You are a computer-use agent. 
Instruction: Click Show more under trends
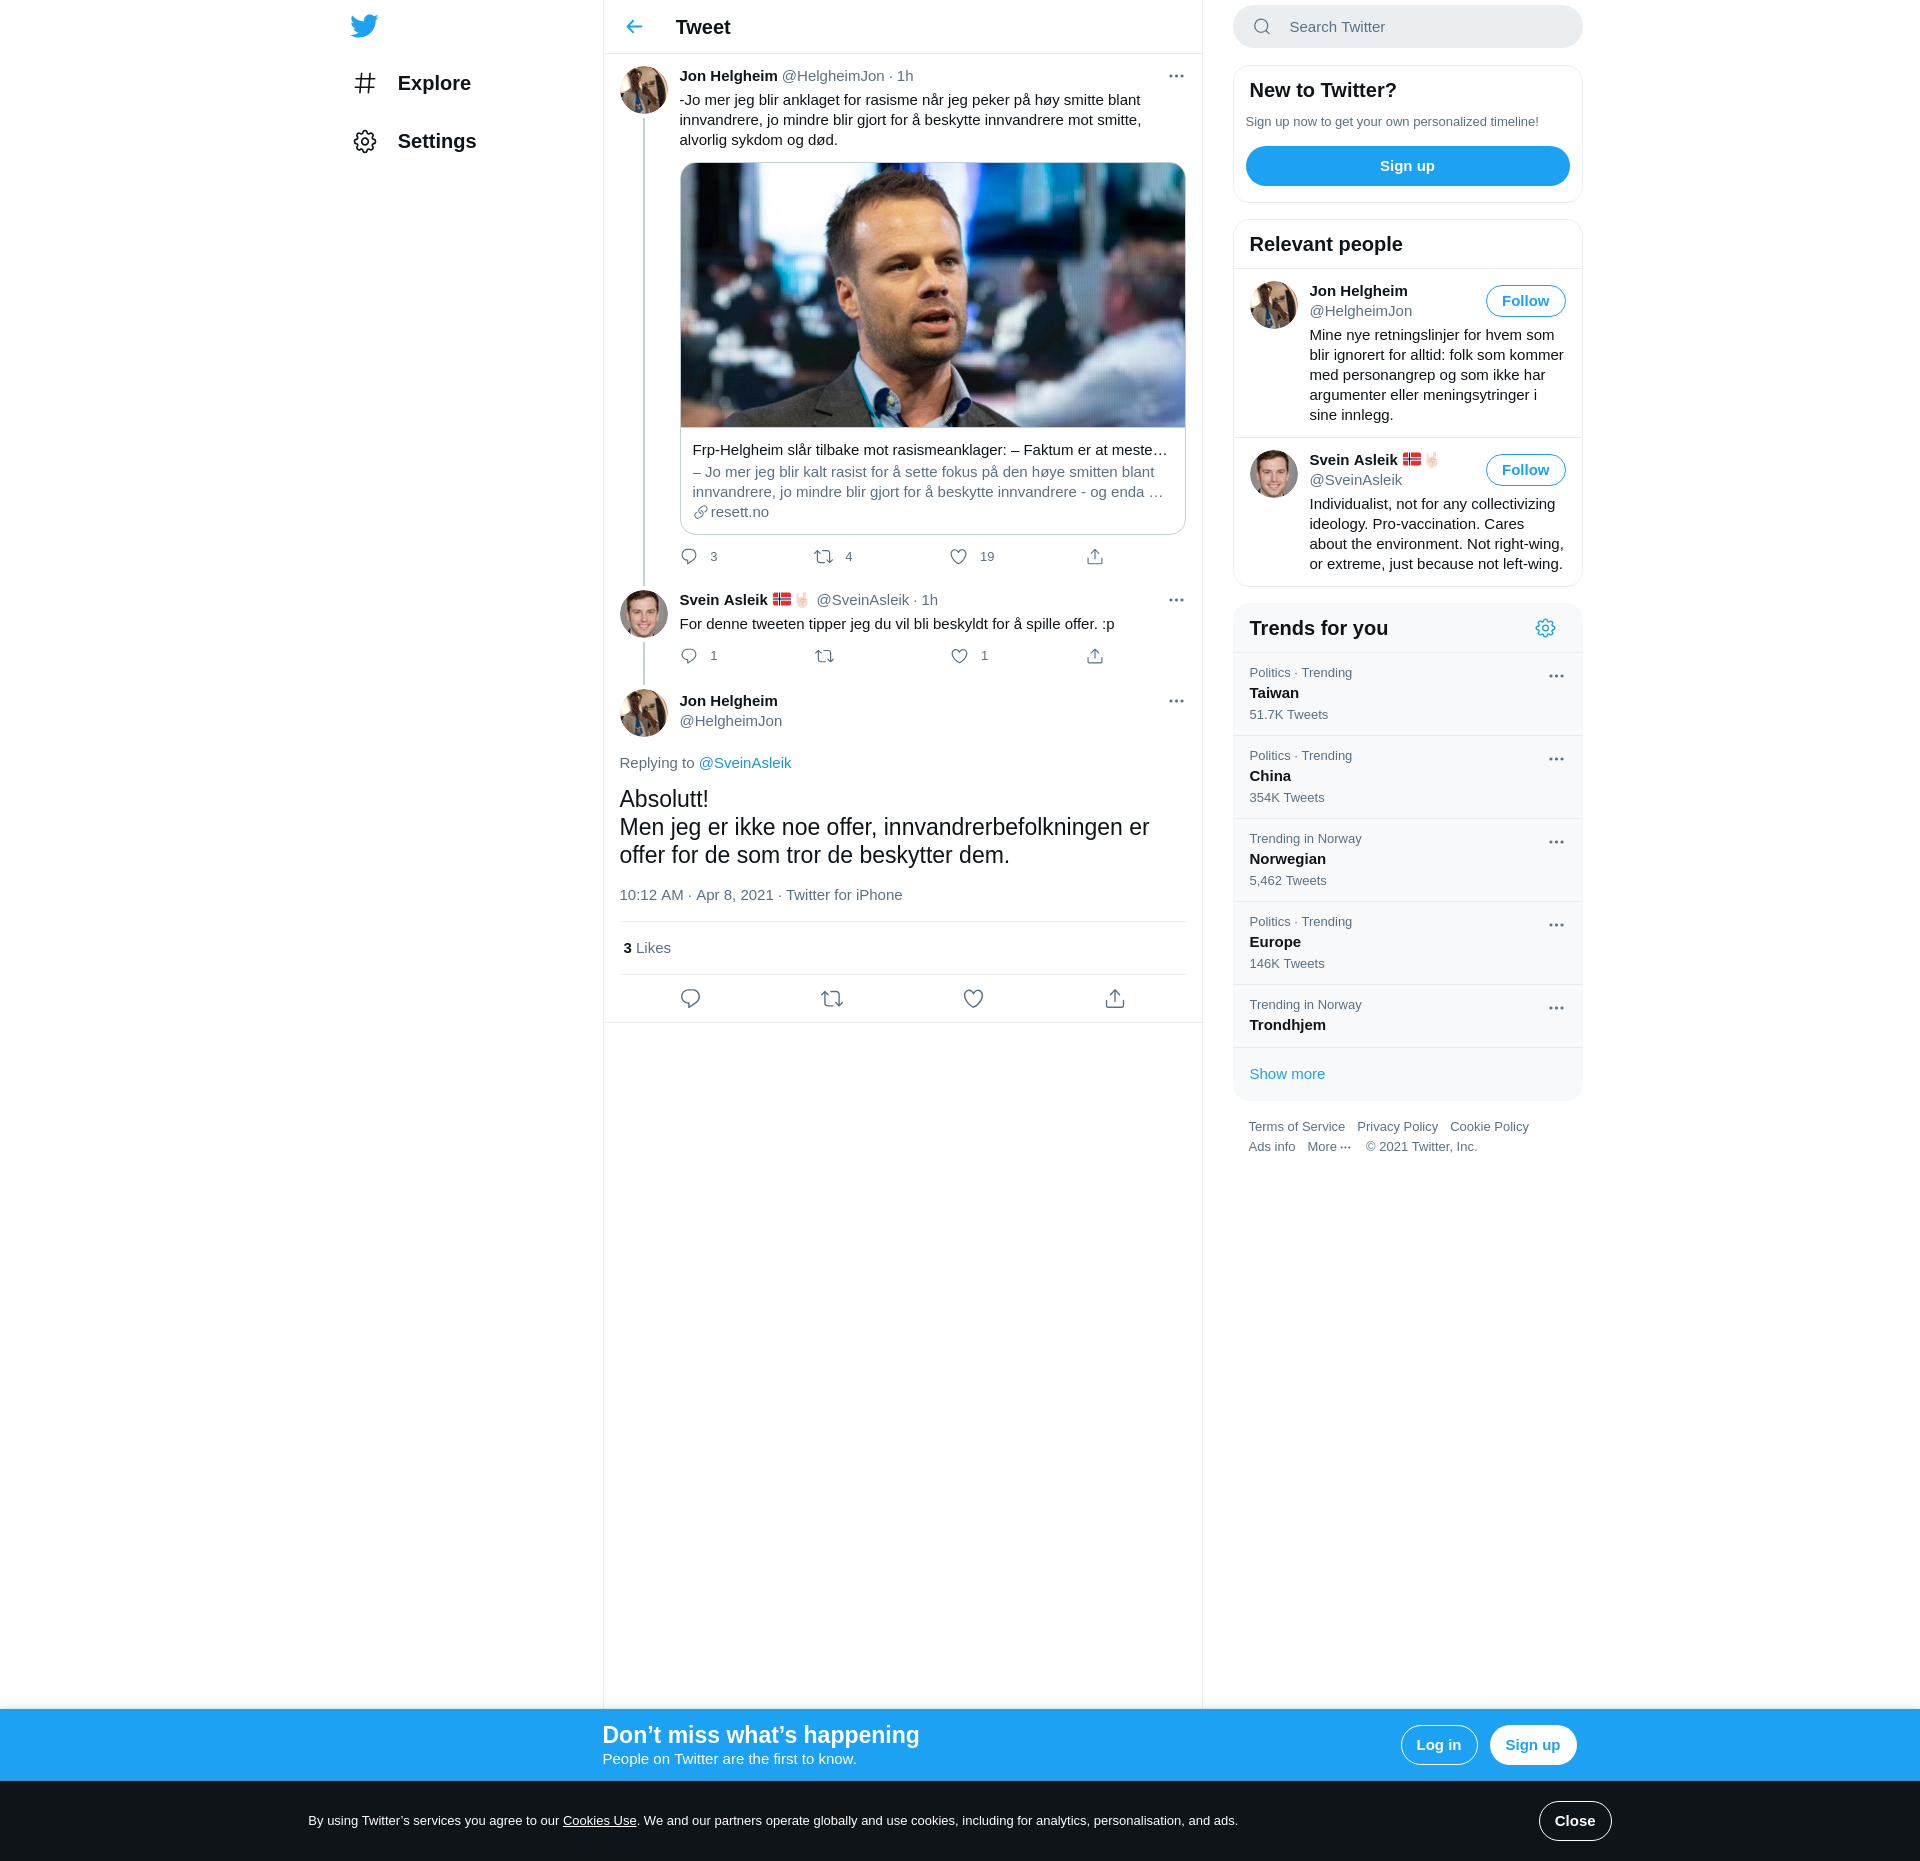point(1287,1074)
